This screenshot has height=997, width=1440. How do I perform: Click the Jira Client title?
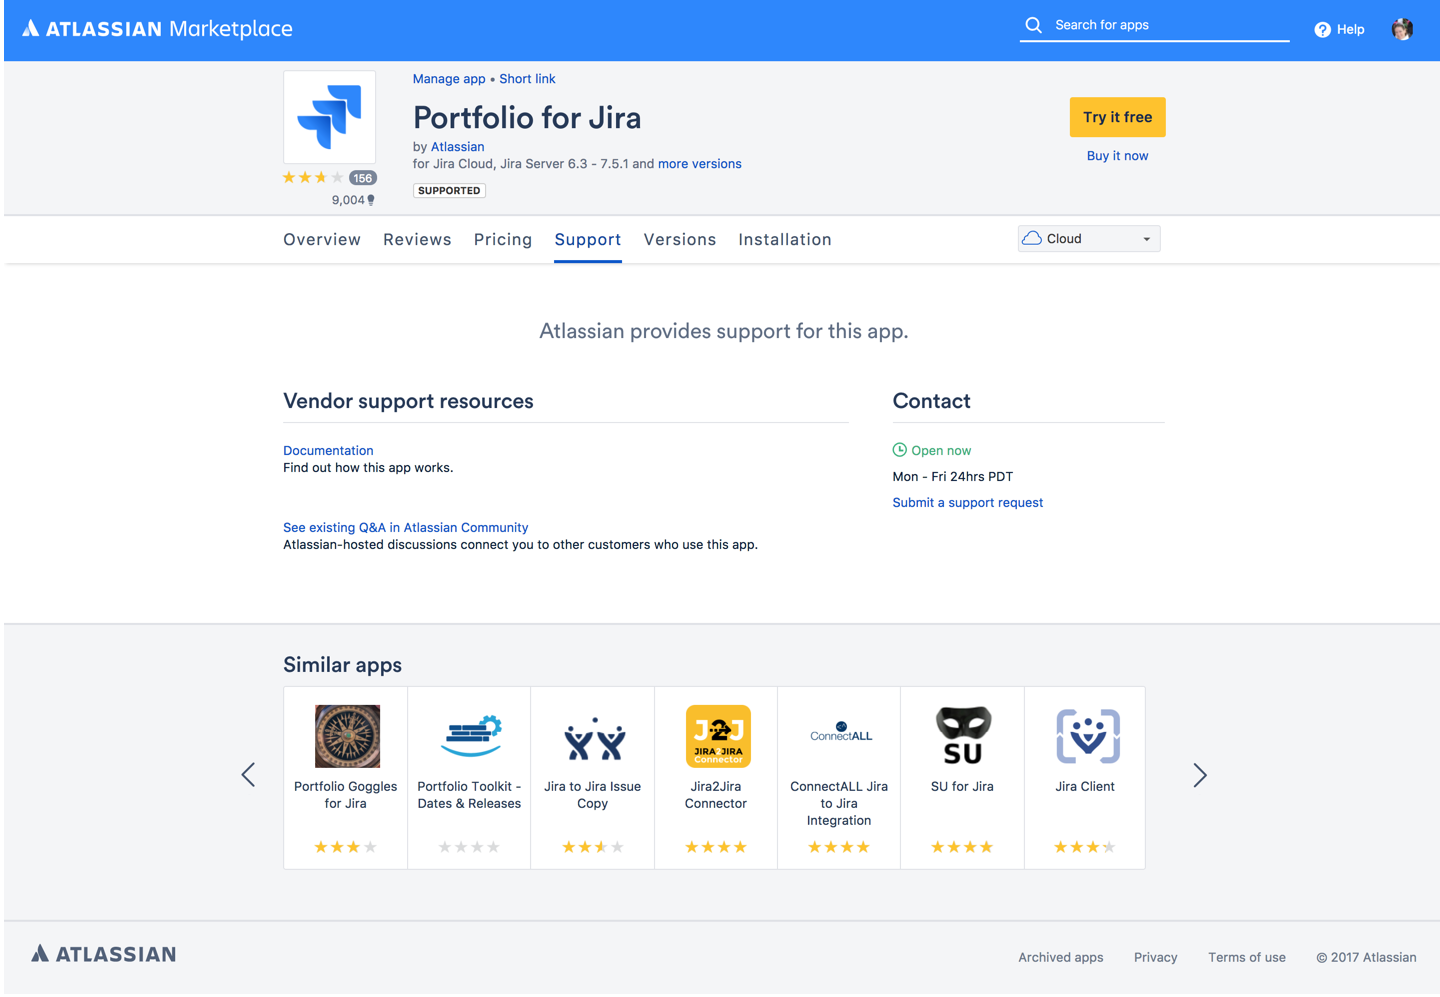pos(1085,787)
